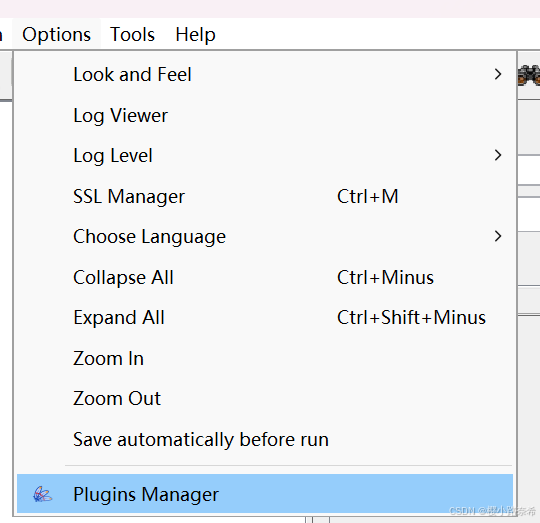Open the Plugins Manager entry

[265, 494]
